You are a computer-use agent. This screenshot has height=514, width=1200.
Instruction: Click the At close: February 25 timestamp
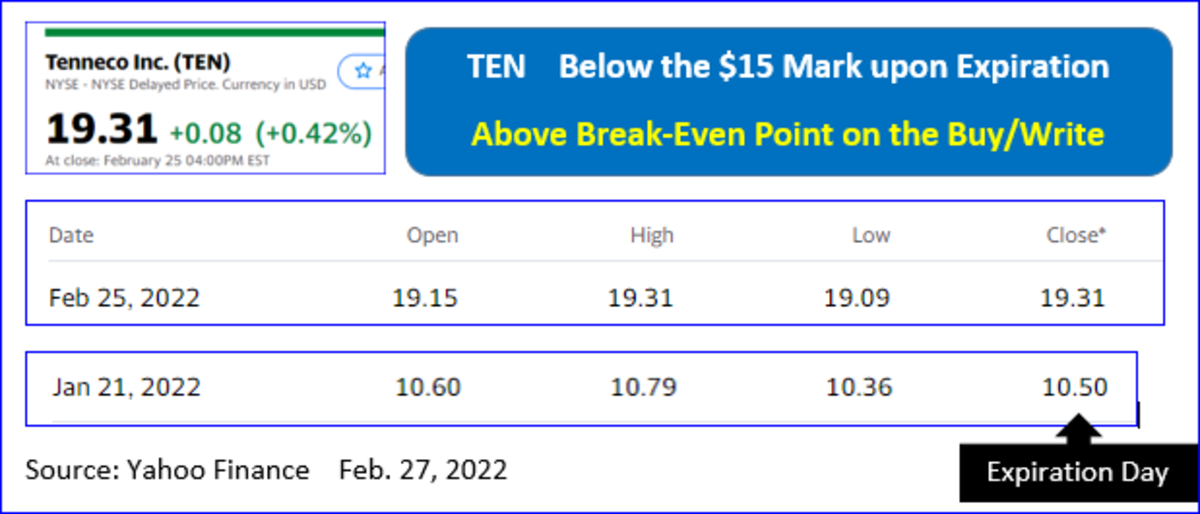(157, 160)
